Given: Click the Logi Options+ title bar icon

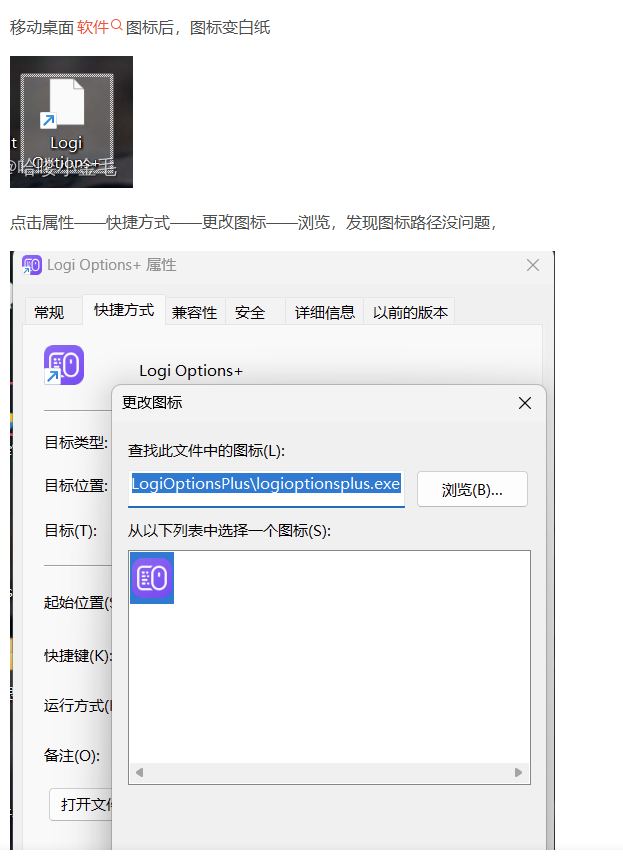Looking at the screenshot, I should (x=31, y=265).
